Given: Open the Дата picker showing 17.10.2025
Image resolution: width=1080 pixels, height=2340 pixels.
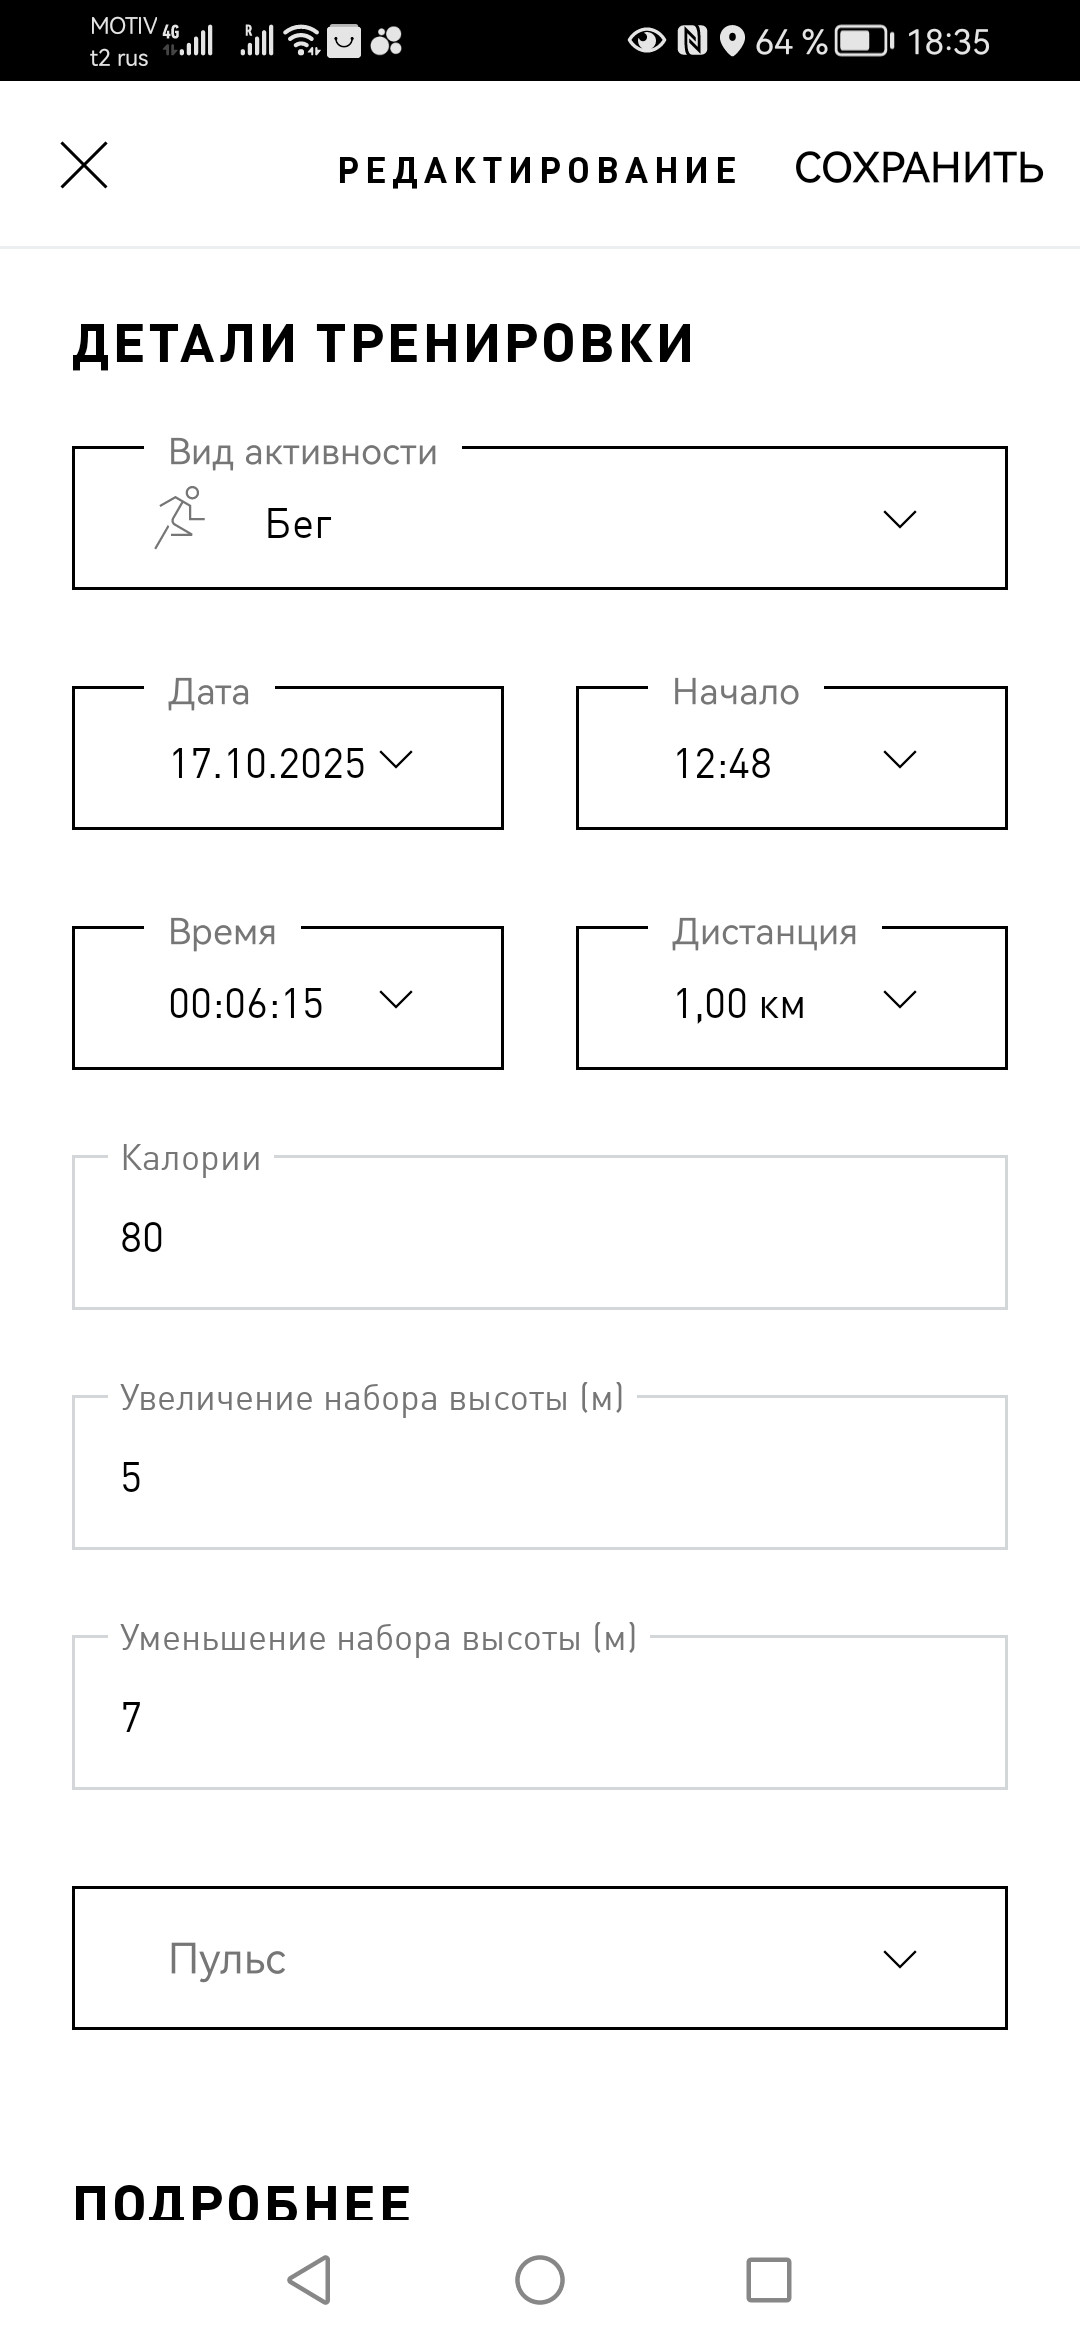Looking at the screenshot, I should 288,758.
